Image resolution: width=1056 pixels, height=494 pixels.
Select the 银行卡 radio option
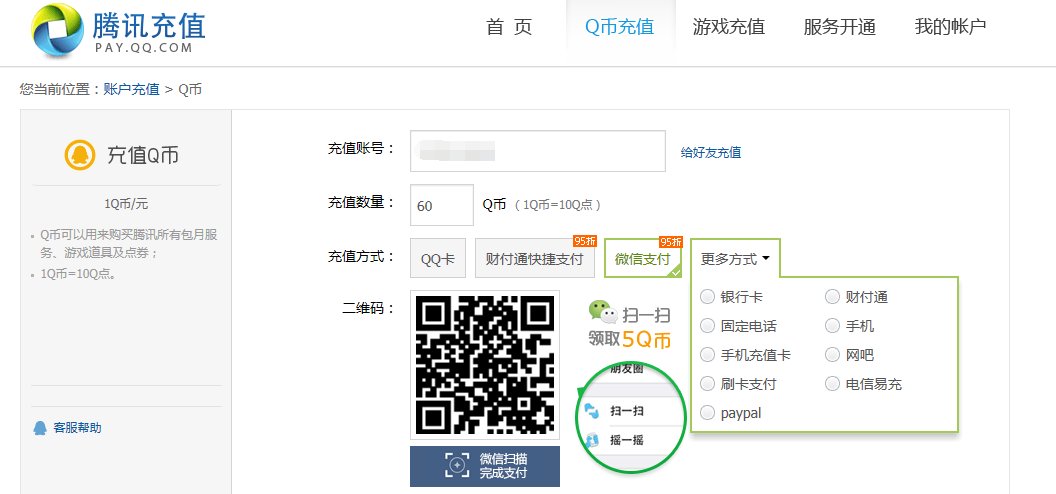pos(707,296)
